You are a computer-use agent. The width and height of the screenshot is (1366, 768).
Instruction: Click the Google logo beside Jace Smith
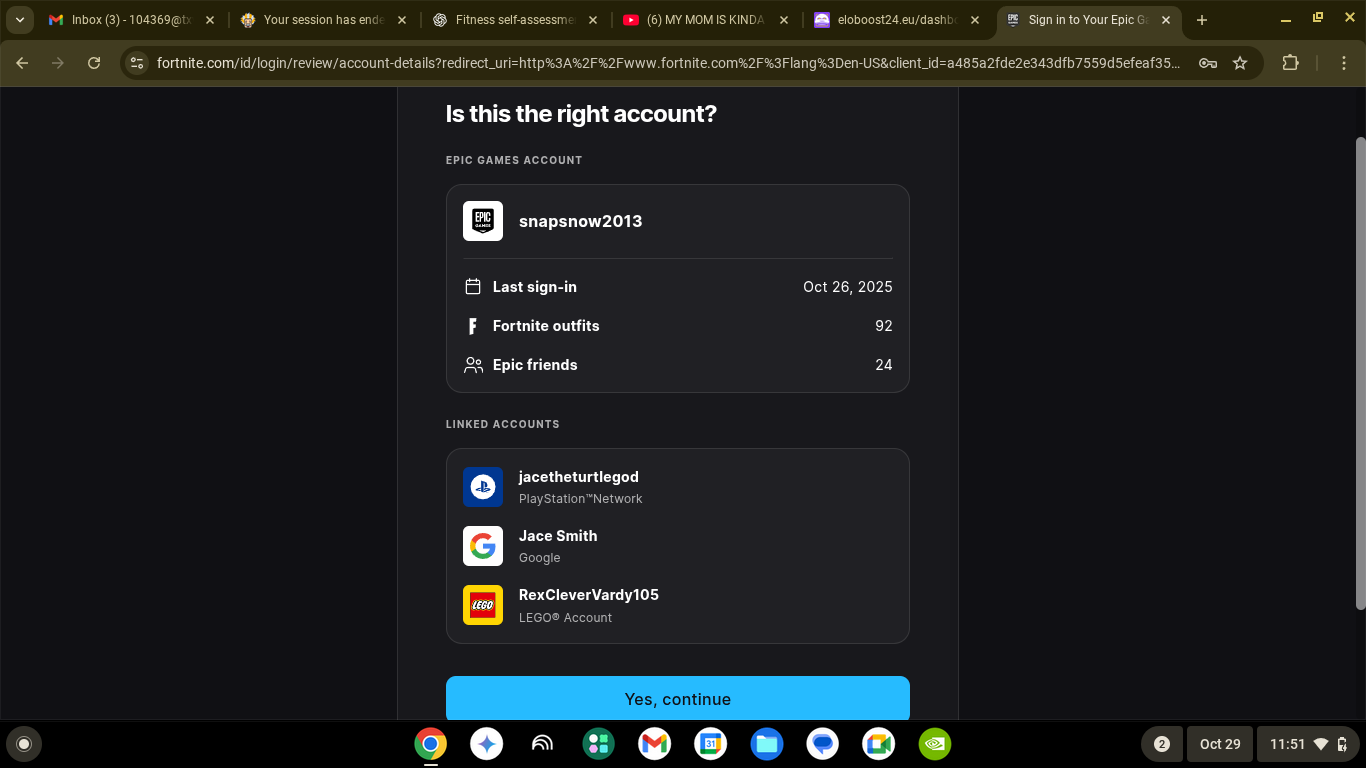pyautogui.click(x=483, y=546)
